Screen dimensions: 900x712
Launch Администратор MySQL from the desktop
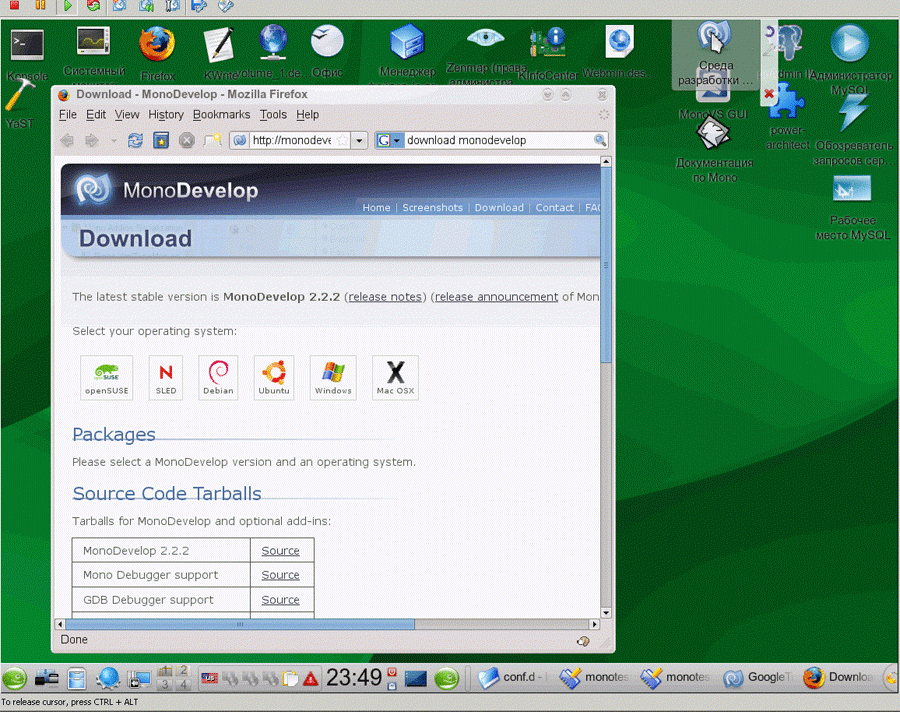point(849,44)
